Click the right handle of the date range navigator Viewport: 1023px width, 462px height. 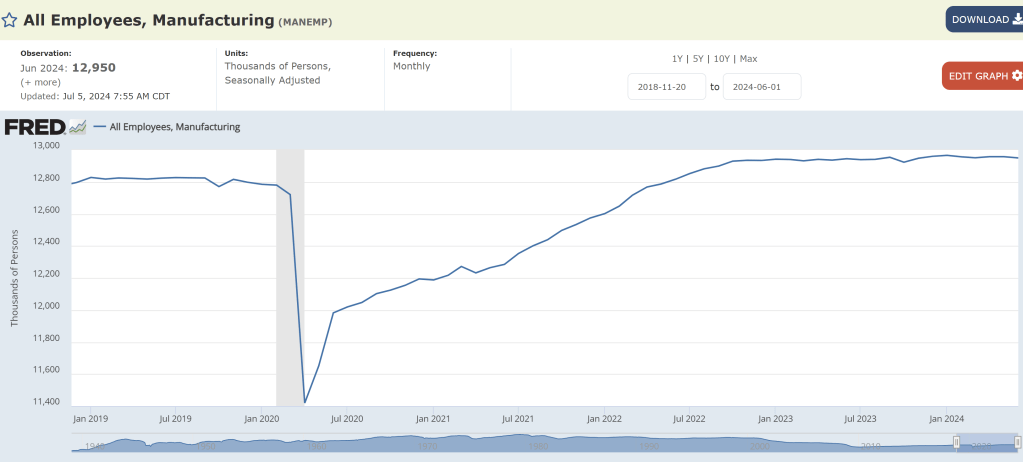pos(1019,442)
